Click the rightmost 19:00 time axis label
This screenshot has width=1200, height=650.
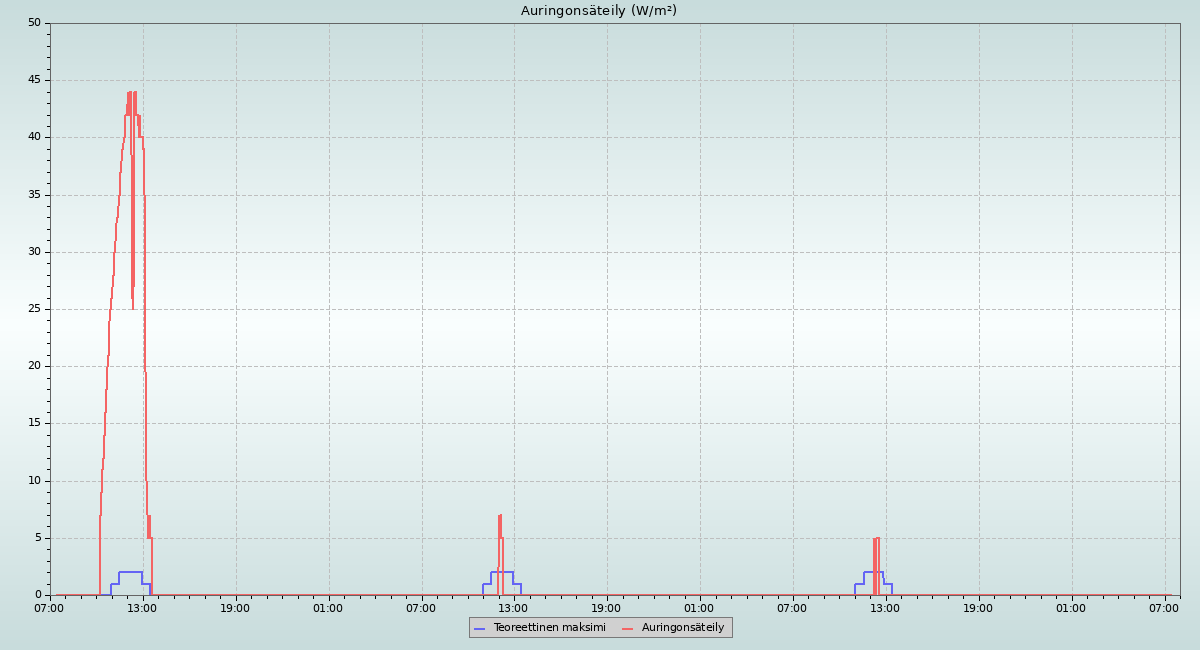click(979, 608)
